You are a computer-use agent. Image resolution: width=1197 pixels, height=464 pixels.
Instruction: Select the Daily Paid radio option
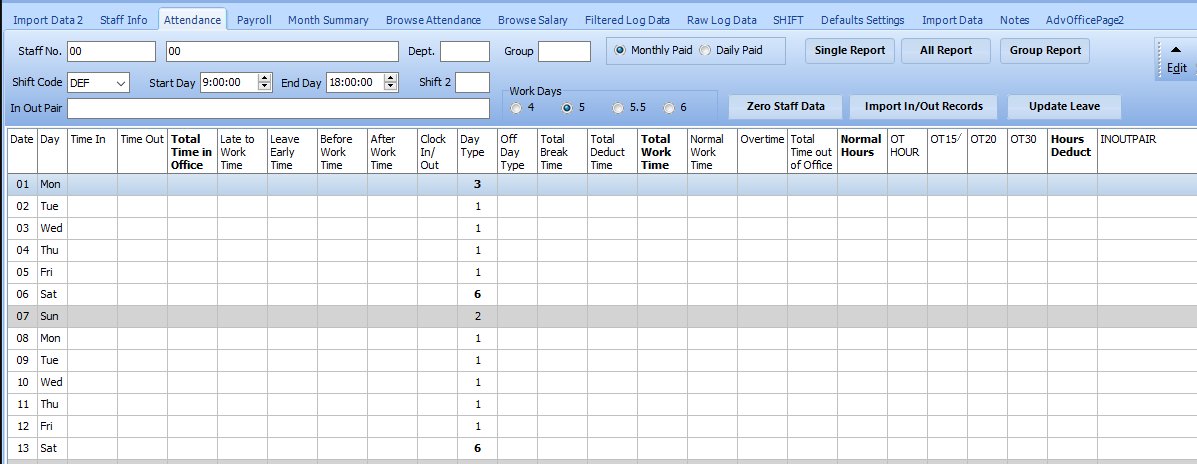(x=704, y=50)
